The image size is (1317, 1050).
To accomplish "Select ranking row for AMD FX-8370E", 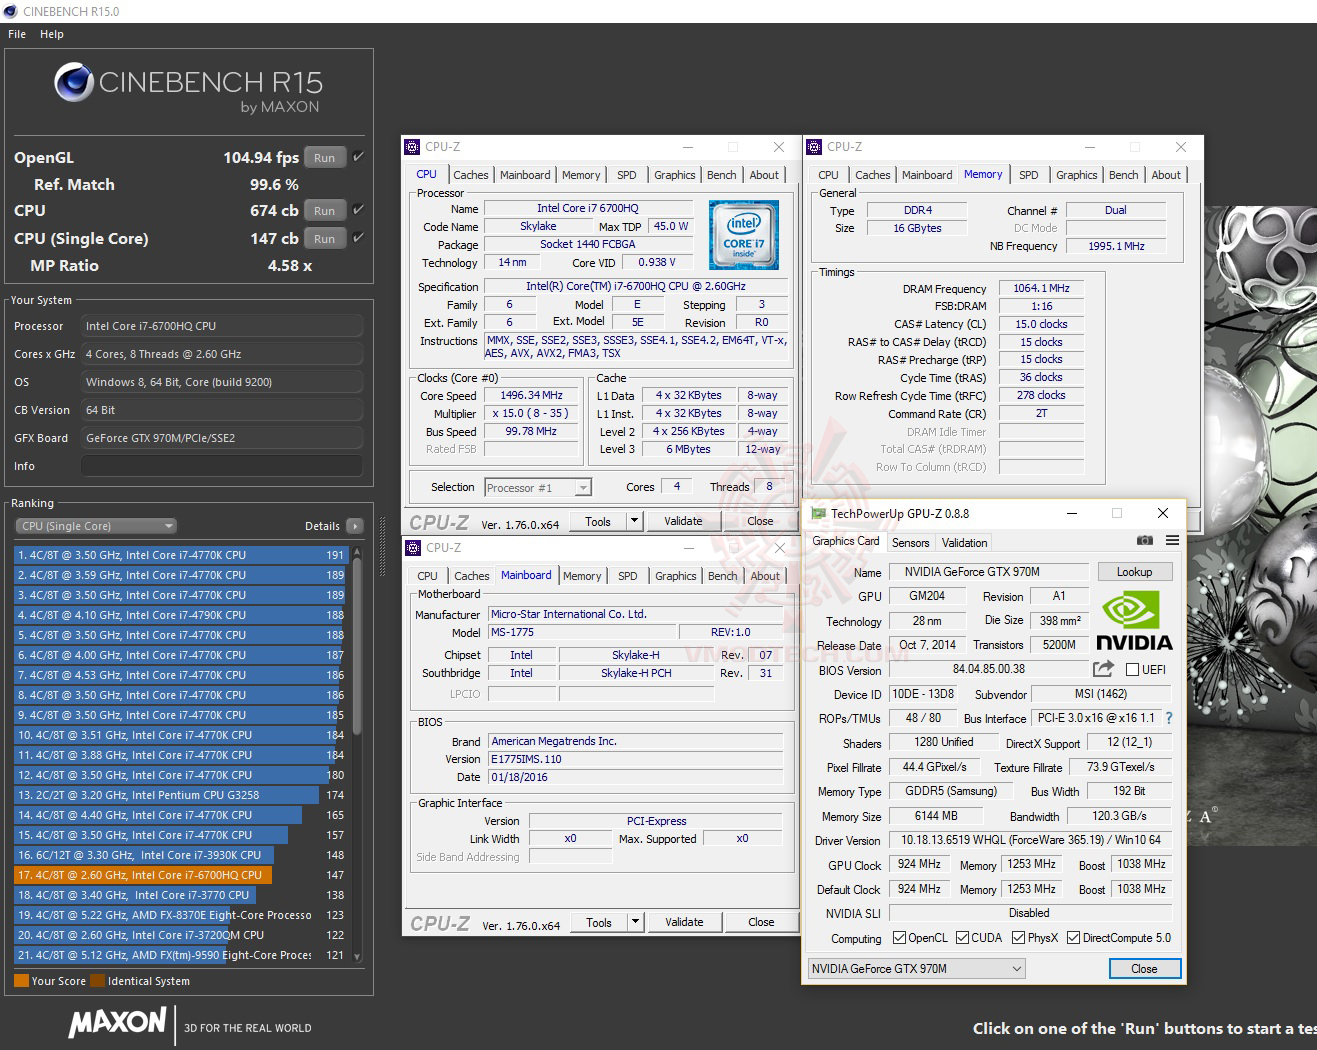I will tap(180, 915).
